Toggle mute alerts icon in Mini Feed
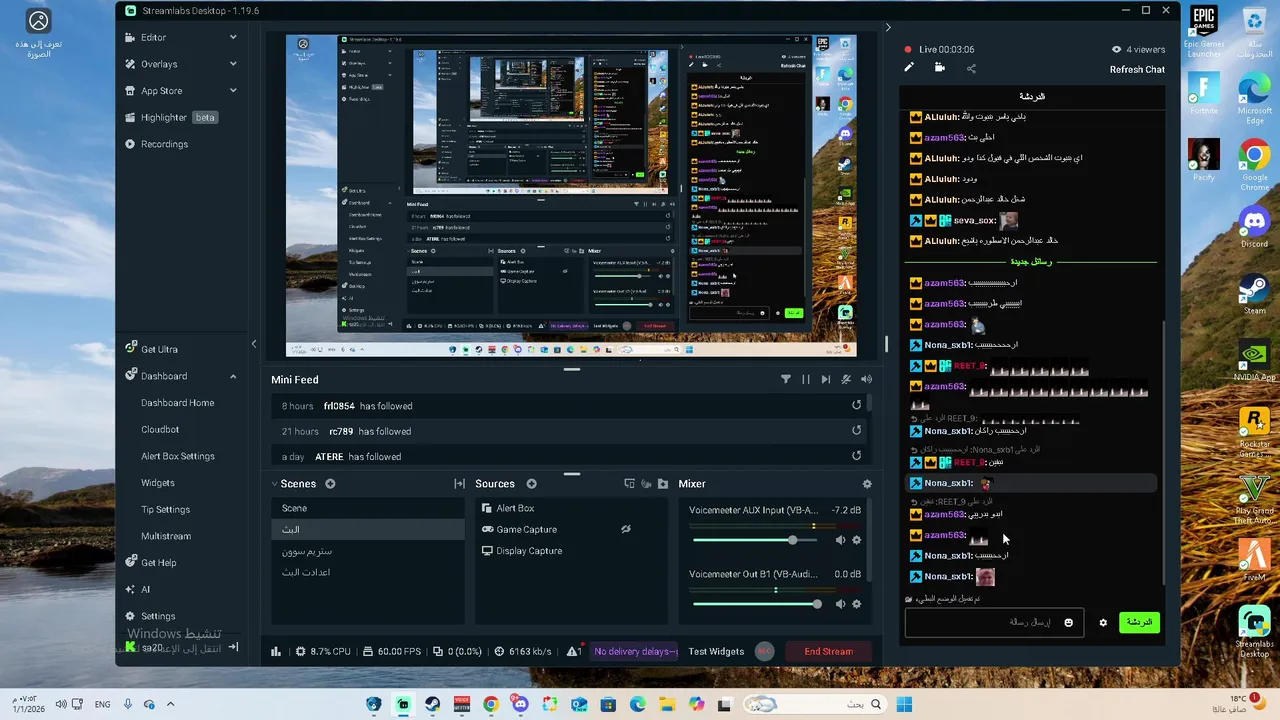 click(x=846, y=380)
